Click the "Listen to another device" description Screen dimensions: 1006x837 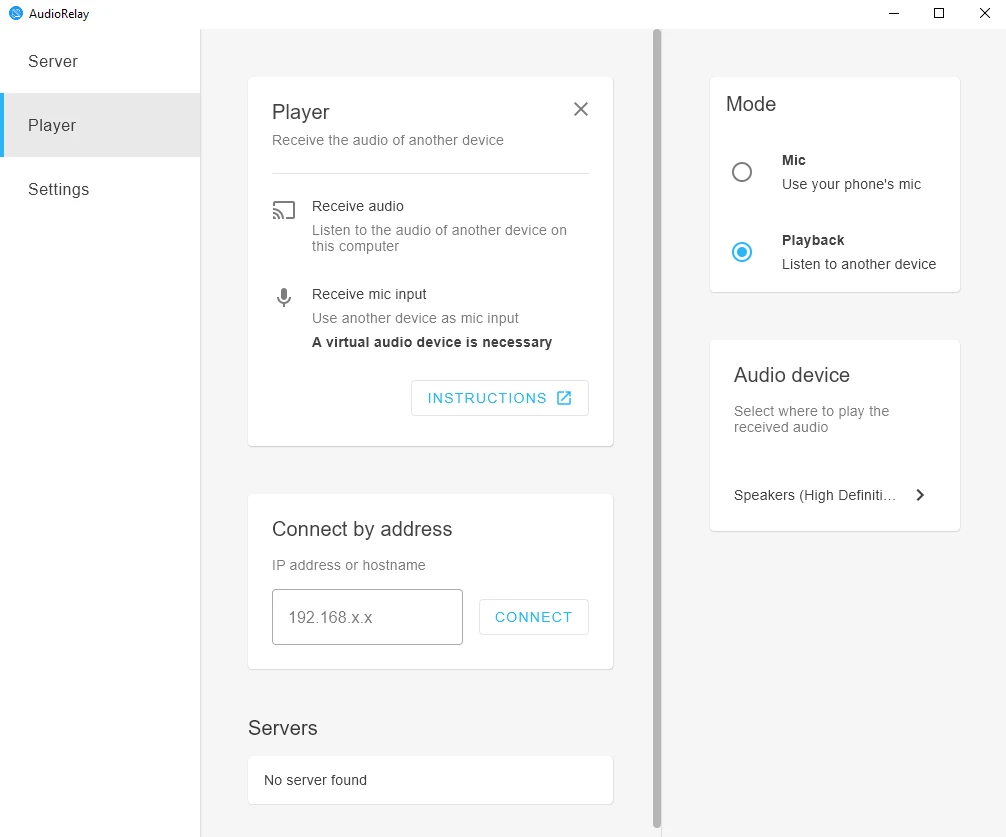pos(859,264)
